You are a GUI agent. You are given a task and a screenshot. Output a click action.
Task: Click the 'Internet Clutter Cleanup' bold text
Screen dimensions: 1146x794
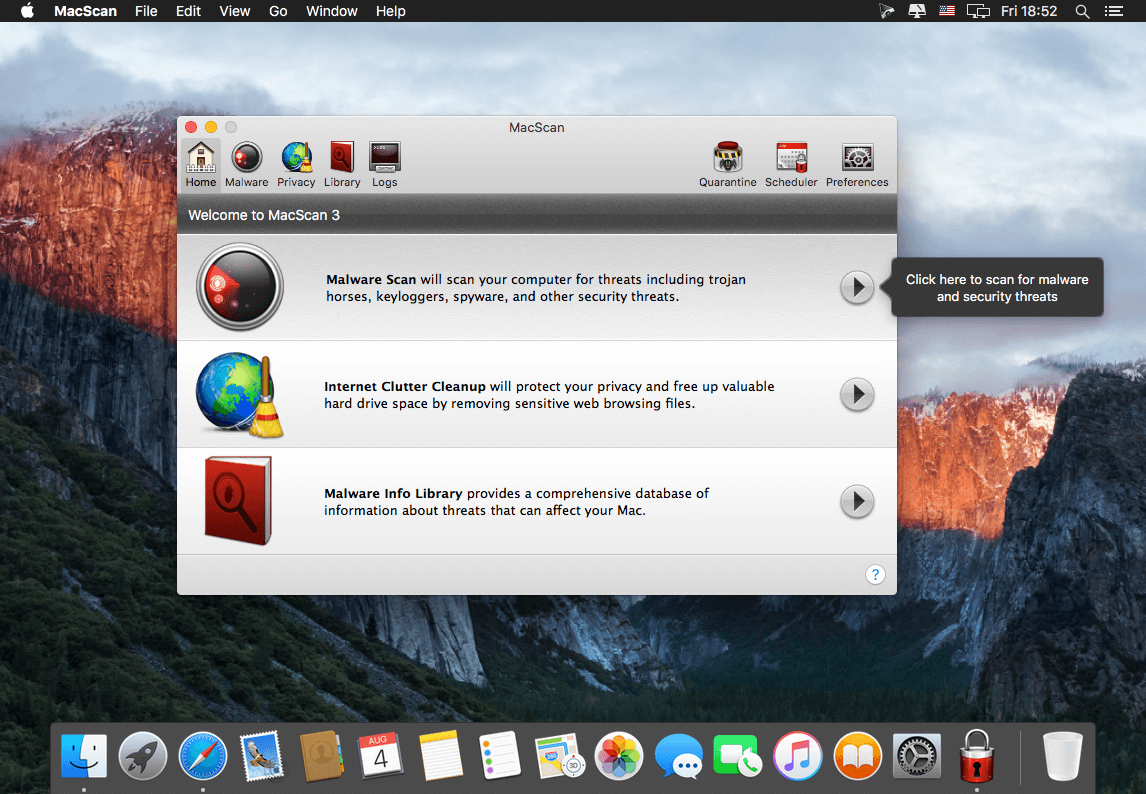tap(405, 386)
